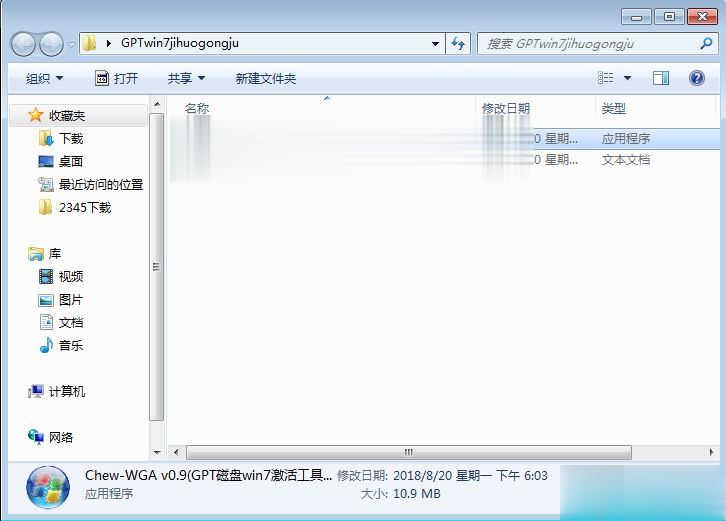The width and height of the screenshot is (726, 521).
Task: Expand the address bar history dropdown
Action: [x=435, y=44]
